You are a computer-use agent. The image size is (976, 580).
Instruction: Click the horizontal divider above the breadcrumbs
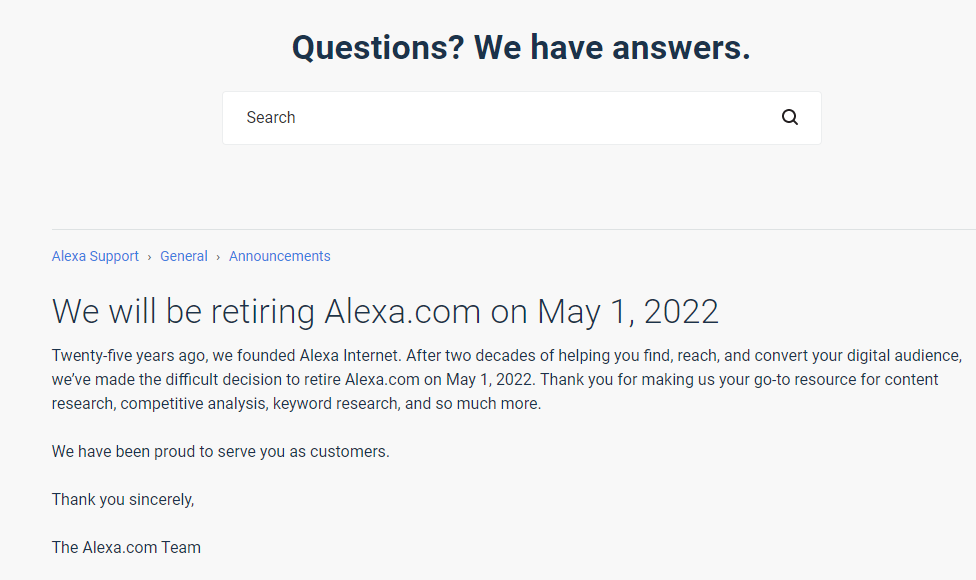click(x=514, y=229)
